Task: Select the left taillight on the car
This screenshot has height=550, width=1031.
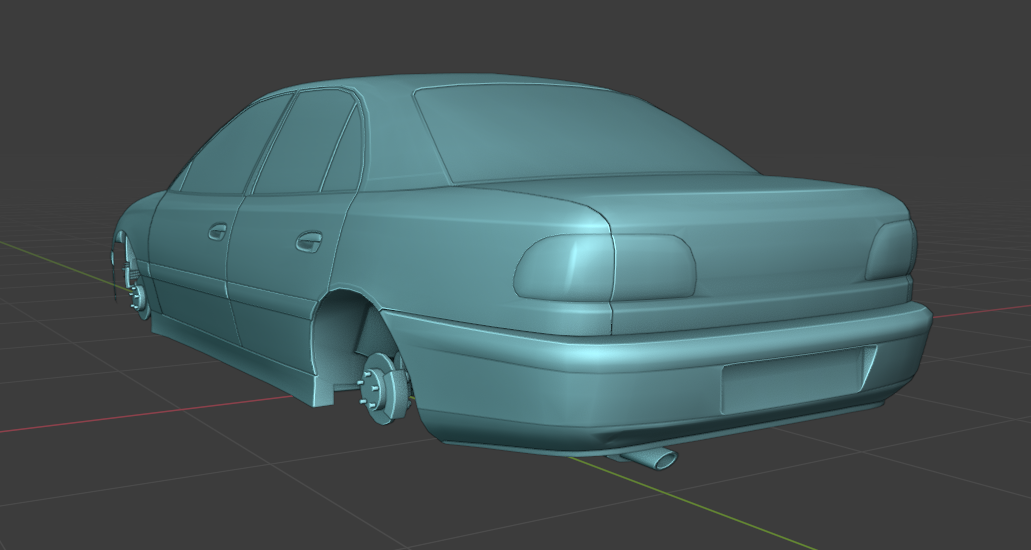Action: [x=605, y=267]
